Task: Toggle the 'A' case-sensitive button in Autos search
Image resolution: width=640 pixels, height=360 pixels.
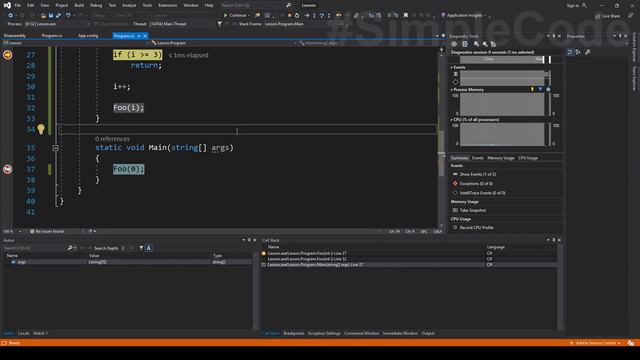Action: tap(149, 248)
